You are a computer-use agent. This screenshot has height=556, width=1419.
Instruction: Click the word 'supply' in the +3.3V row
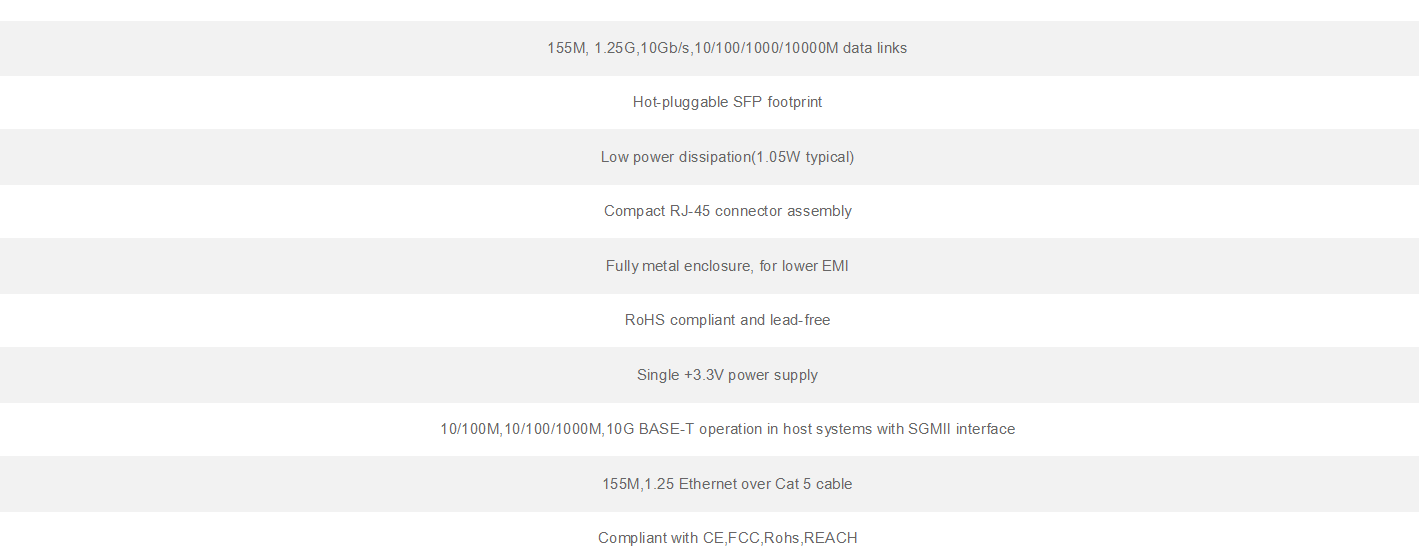click(x=796, y=375)
